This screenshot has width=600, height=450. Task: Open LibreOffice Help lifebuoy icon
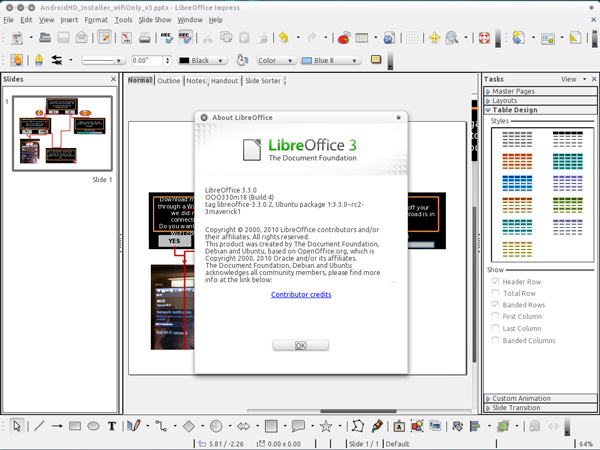click(x=484, y=38)
